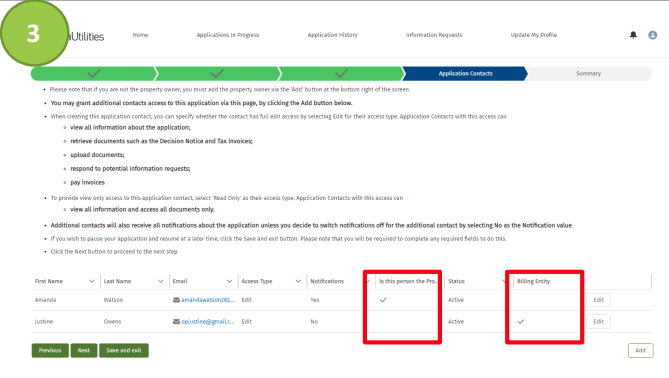Click mail icon beside opjustine email
Screen dimensions: 669x378
(176, 322)
